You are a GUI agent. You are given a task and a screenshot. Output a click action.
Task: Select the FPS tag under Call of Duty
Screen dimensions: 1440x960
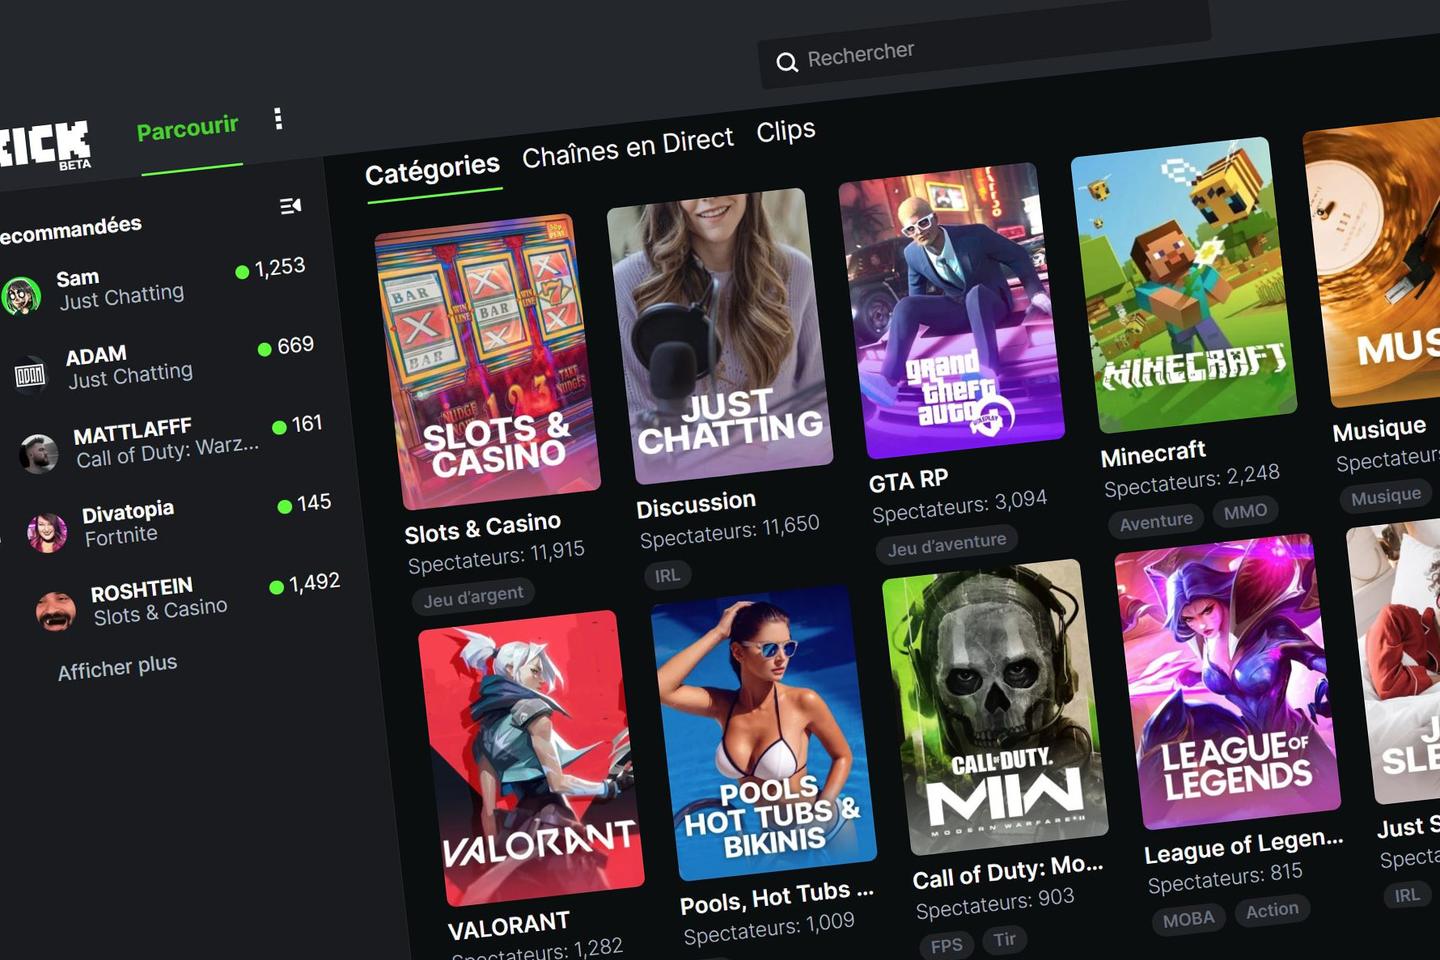(x=946, y=944)
